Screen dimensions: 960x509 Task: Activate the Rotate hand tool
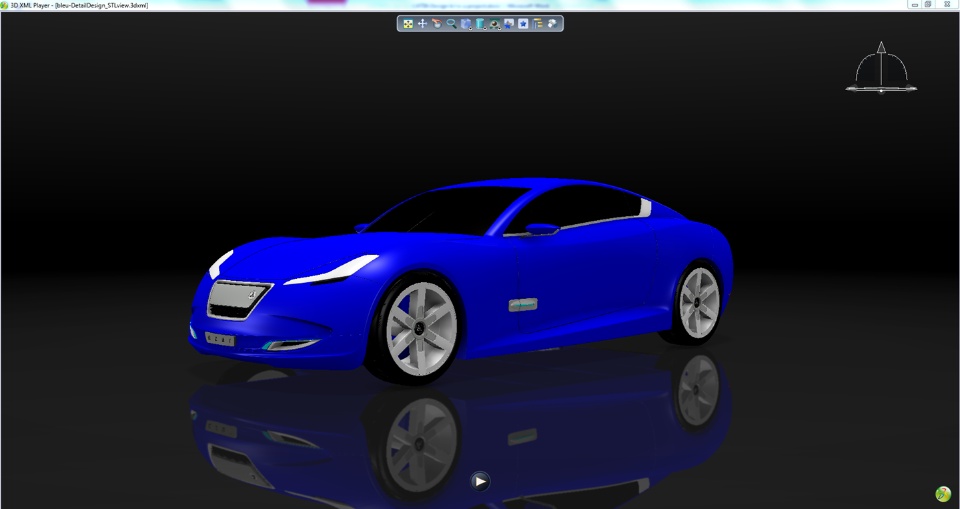coord(437,24)
